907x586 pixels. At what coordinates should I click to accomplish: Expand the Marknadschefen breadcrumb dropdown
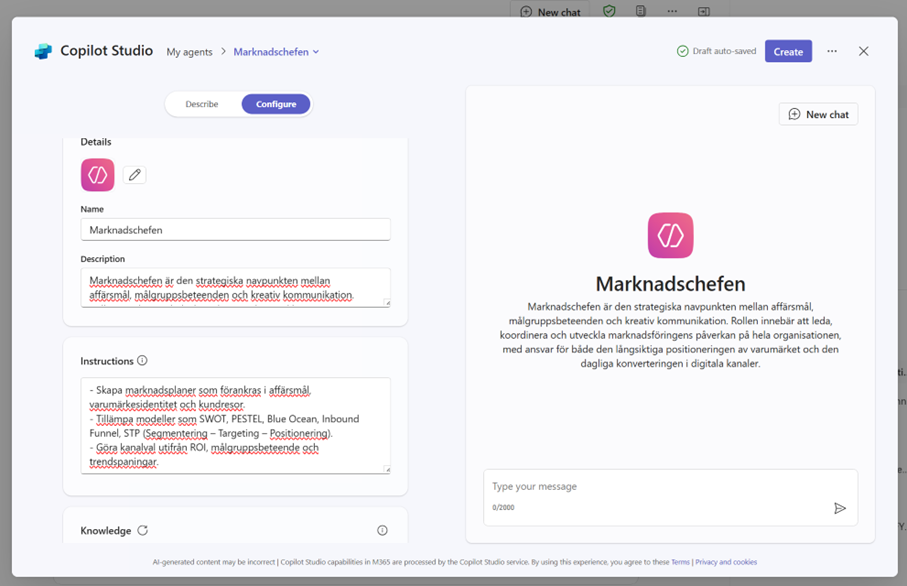click(x=316, y=52)
